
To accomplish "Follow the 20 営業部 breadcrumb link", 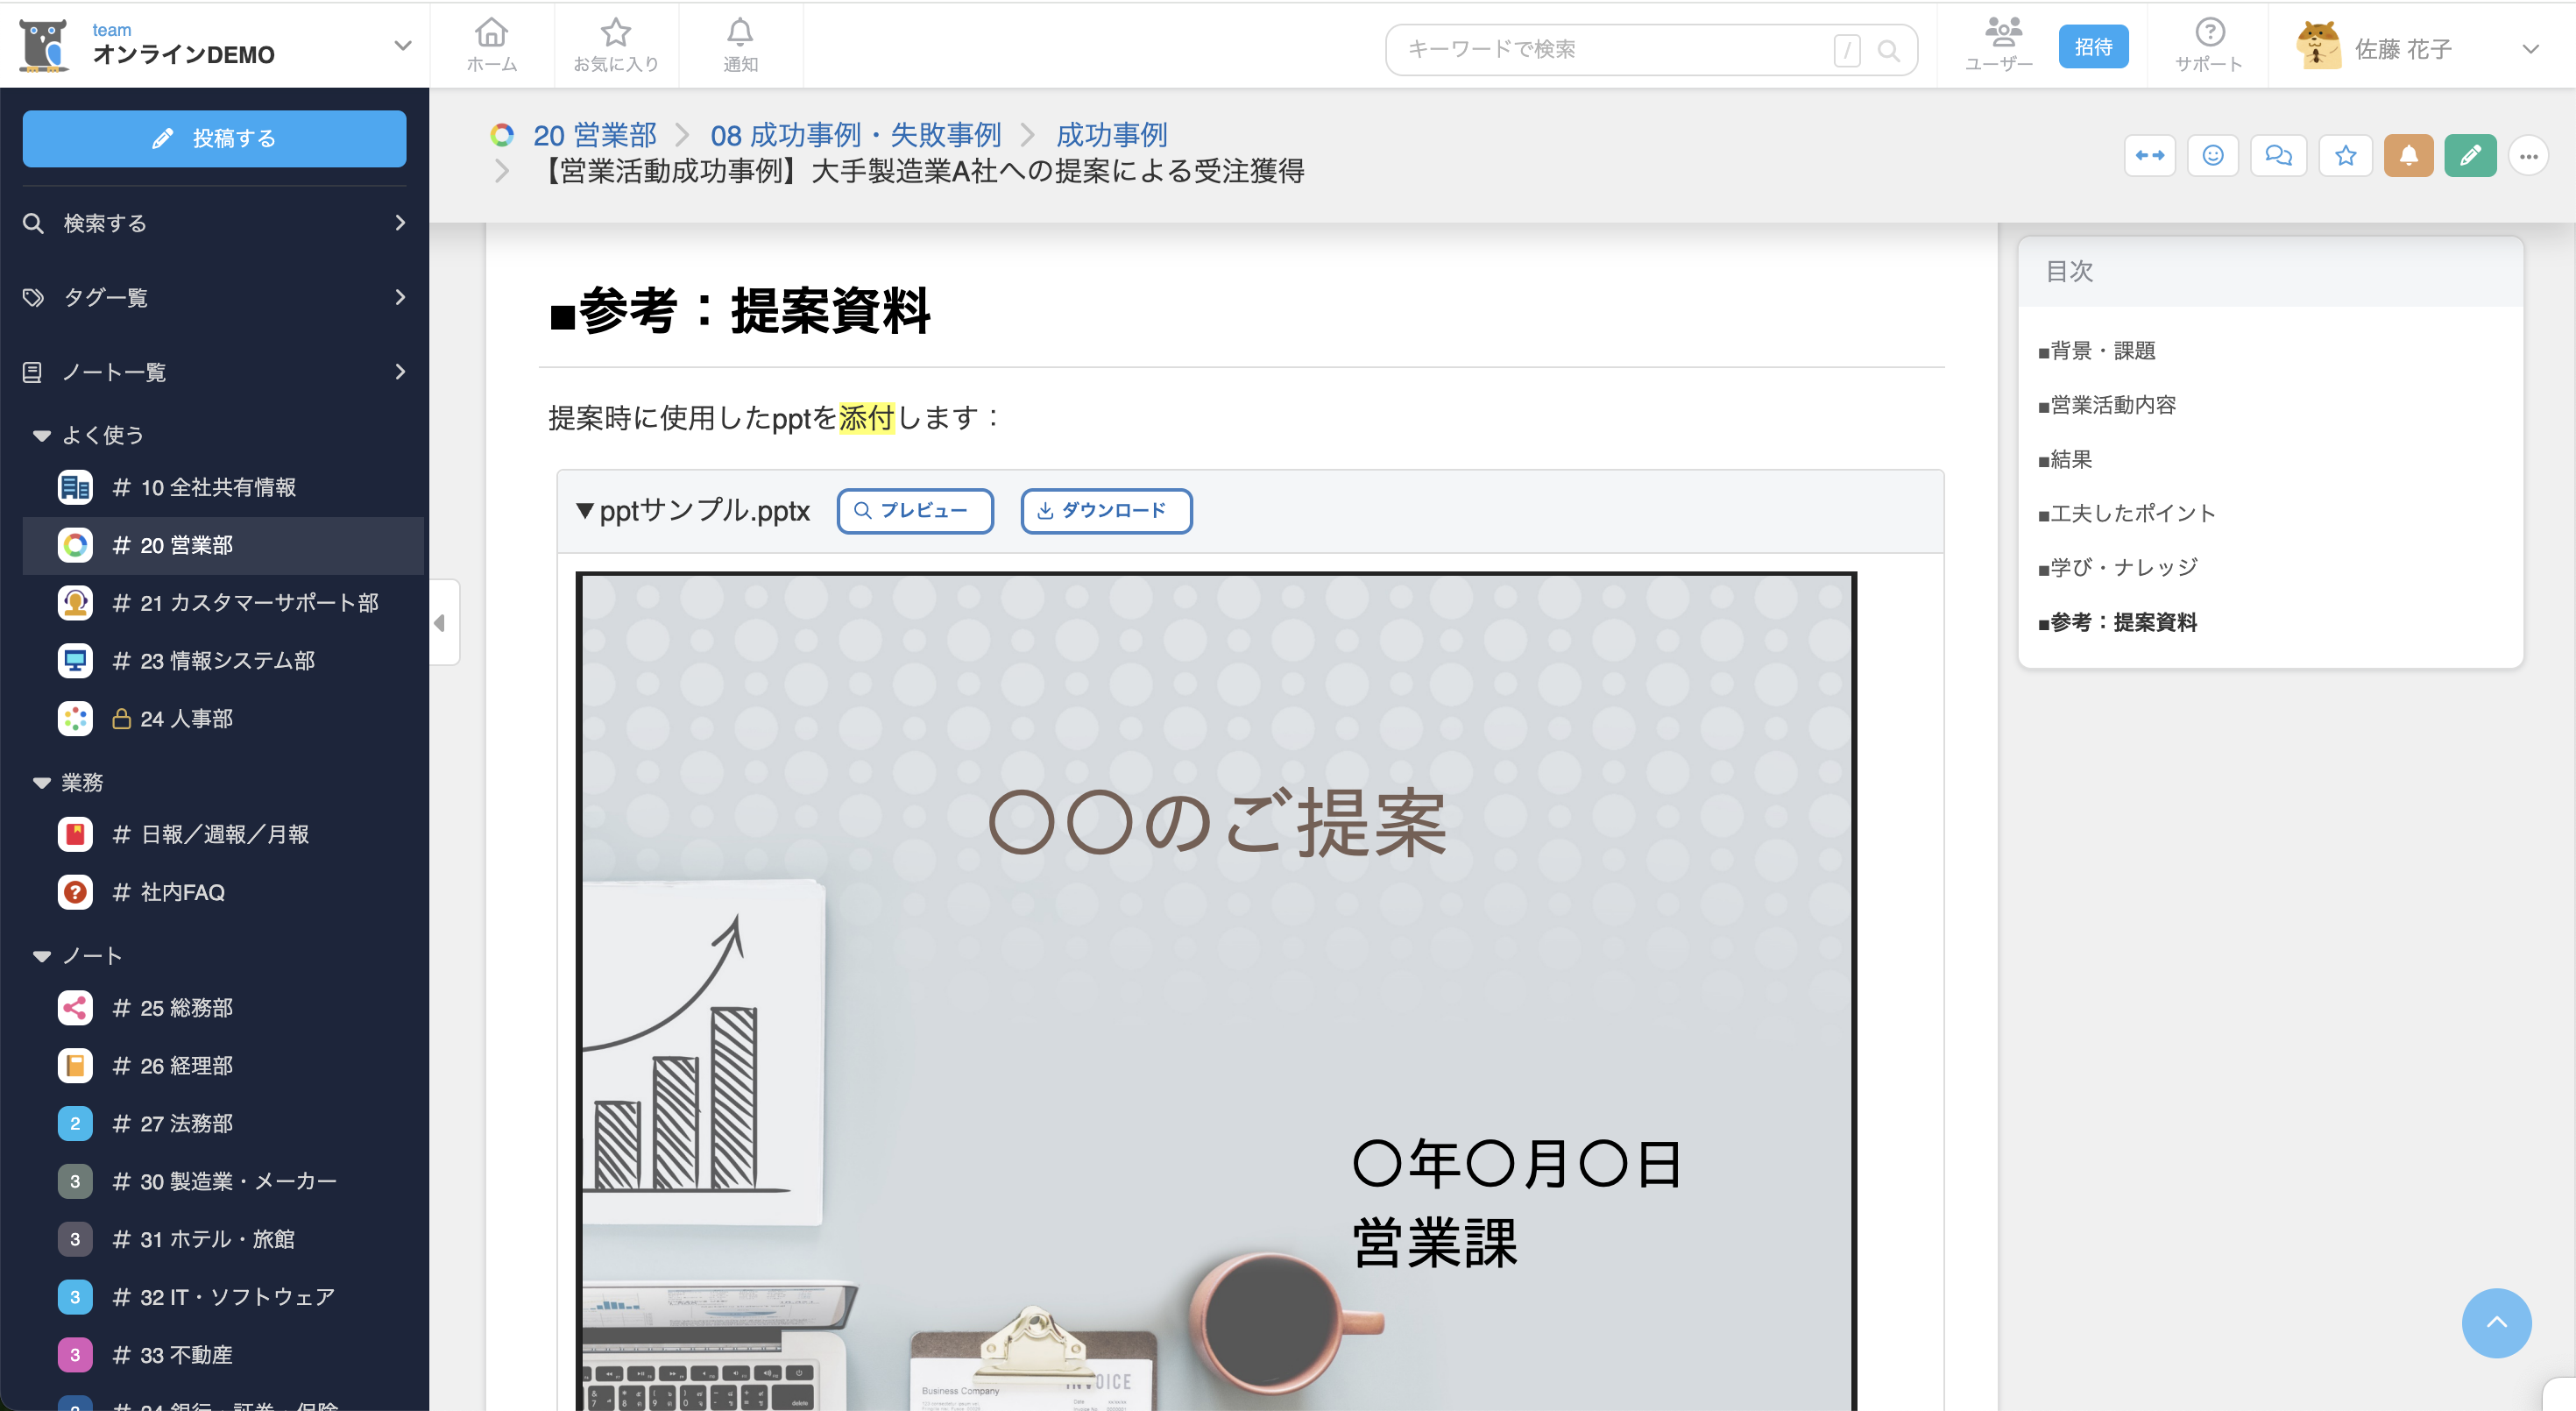I will [594, 135].
